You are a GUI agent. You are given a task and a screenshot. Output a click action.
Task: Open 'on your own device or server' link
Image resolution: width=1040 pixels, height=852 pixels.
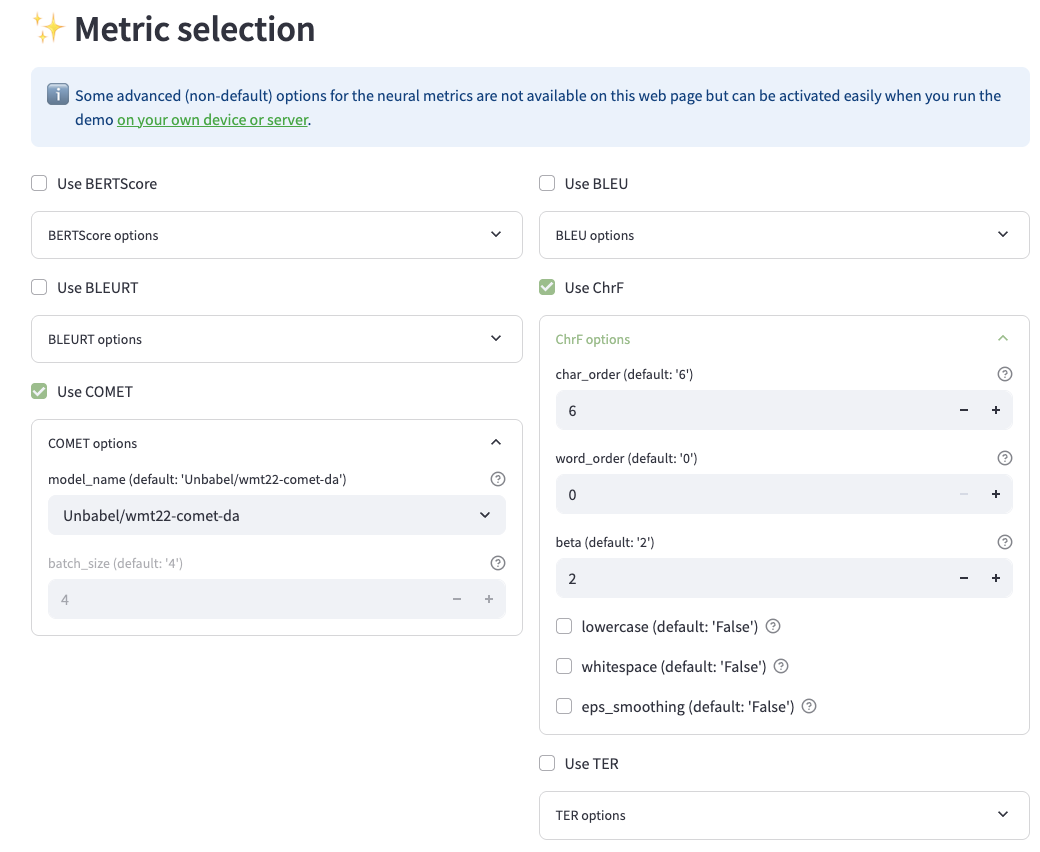(213, 120)
